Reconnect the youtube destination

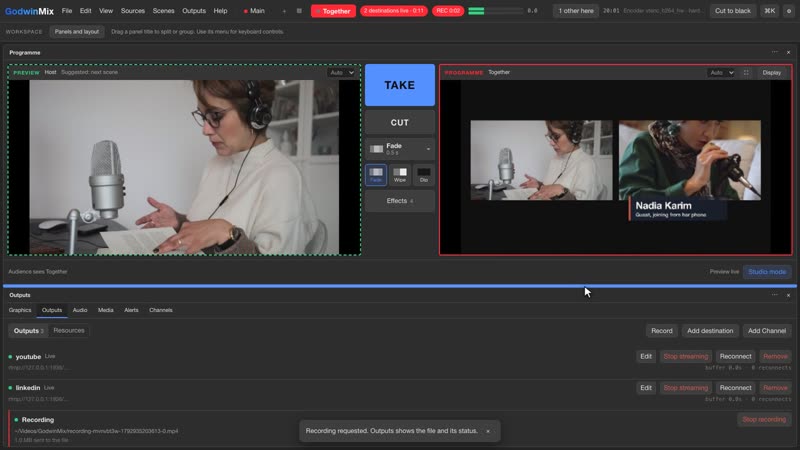click(x=735, y=356)
